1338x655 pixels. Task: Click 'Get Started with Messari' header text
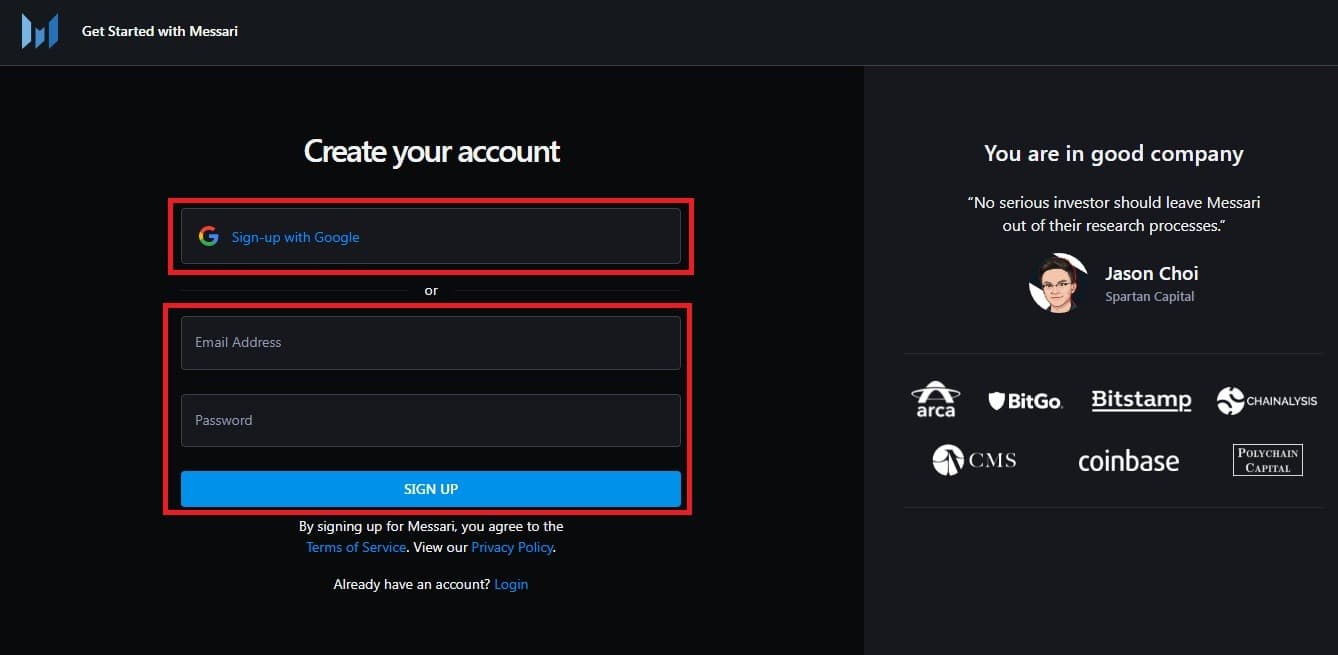[x=160, y=31]
